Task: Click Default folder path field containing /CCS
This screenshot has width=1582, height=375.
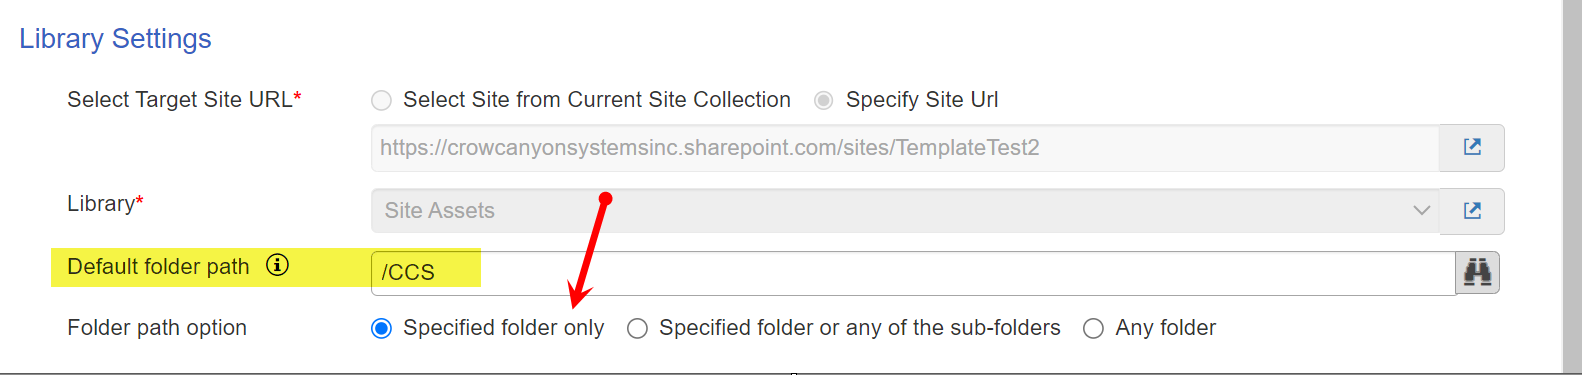Action: pos(914,273)
